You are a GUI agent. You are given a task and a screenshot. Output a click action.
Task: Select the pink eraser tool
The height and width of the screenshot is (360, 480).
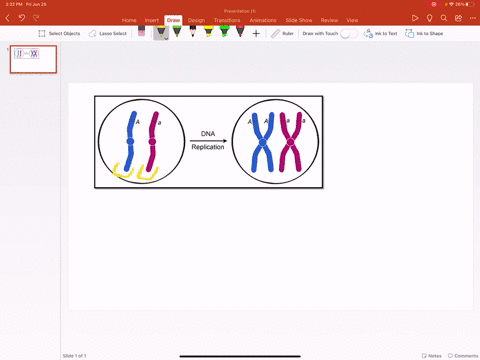click(141, 31)
